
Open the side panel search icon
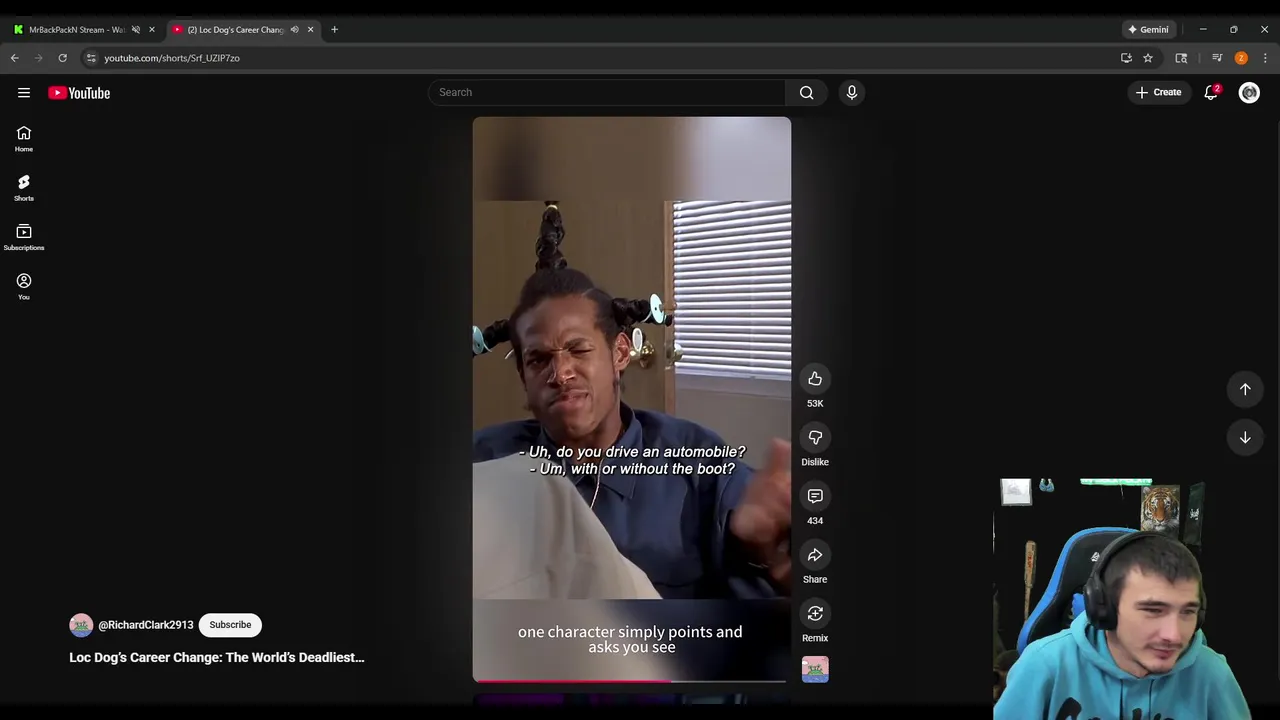pyautogui.click(x=1181, y=58)
